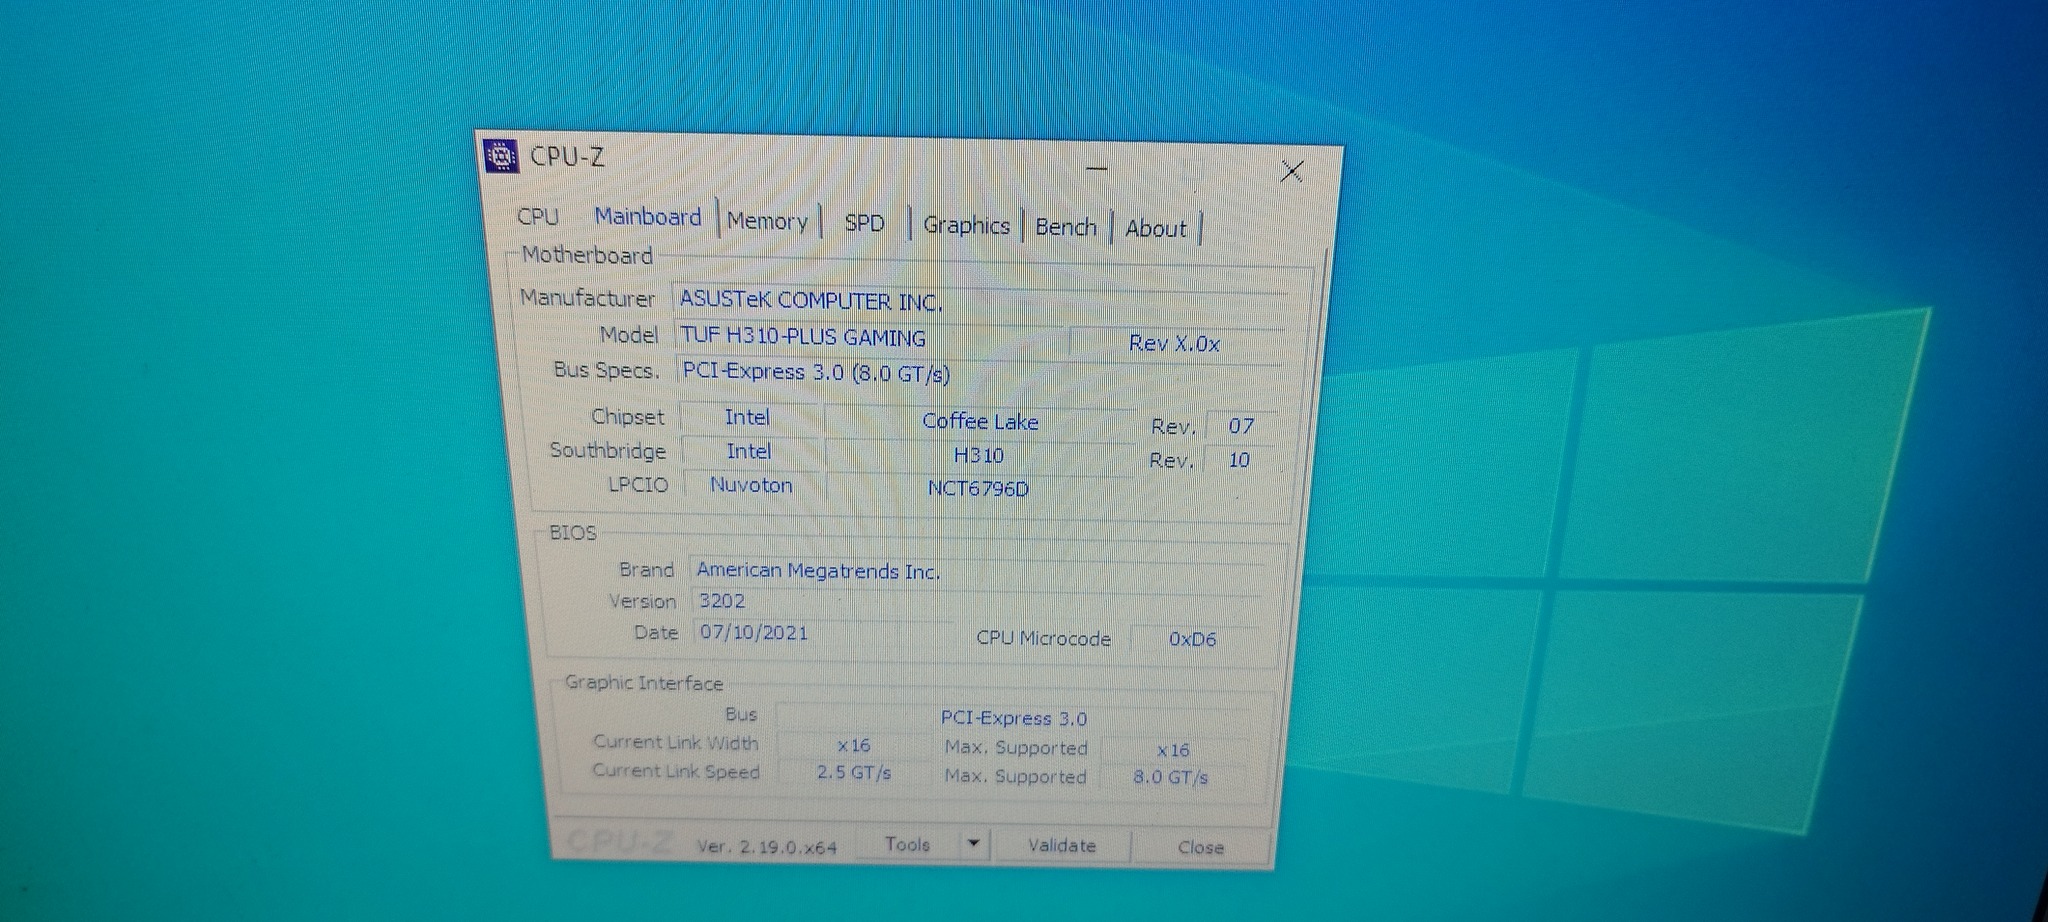
Task: Open the SPD tab
Action: (x=864, y=223)
